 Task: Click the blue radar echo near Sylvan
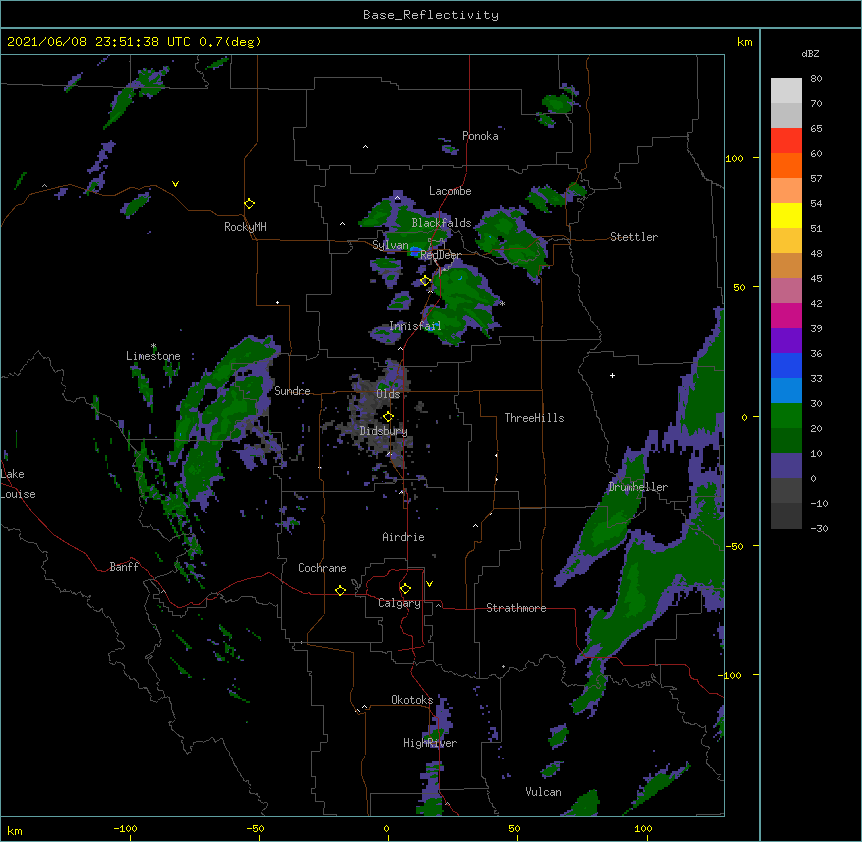pos(415,252)
